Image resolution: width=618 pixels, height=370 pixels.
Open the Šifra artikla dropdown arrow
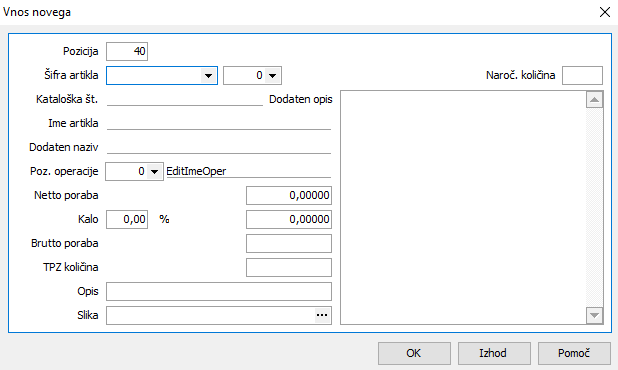pos(208,75)
